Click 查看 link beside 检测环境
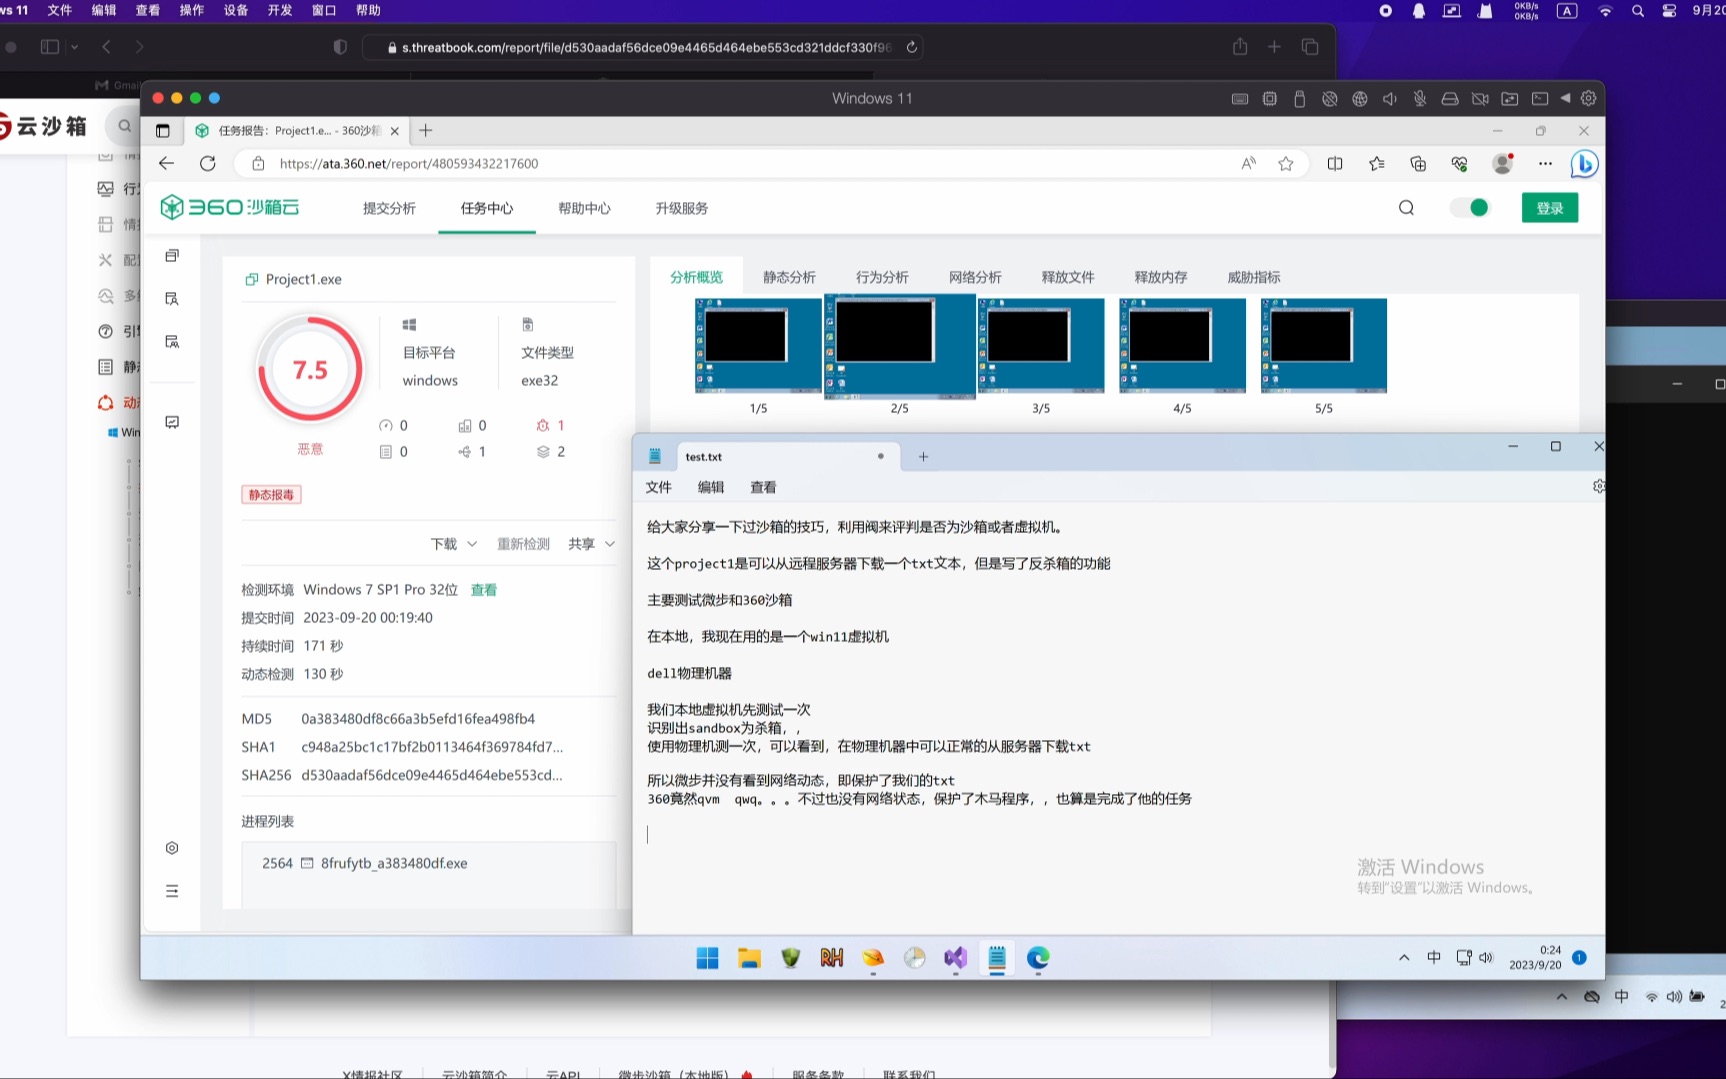This screenshot has width=1726, height=1079. 484,590
